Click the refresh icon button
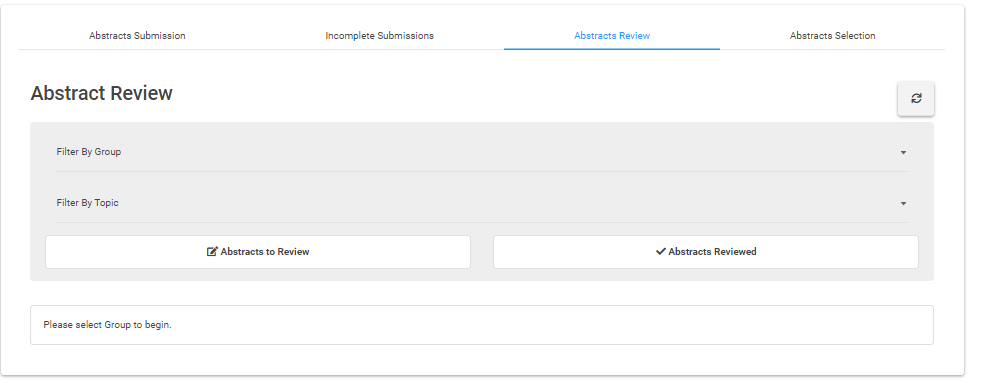Screen dimensions: 982x383 coord(916,99)
